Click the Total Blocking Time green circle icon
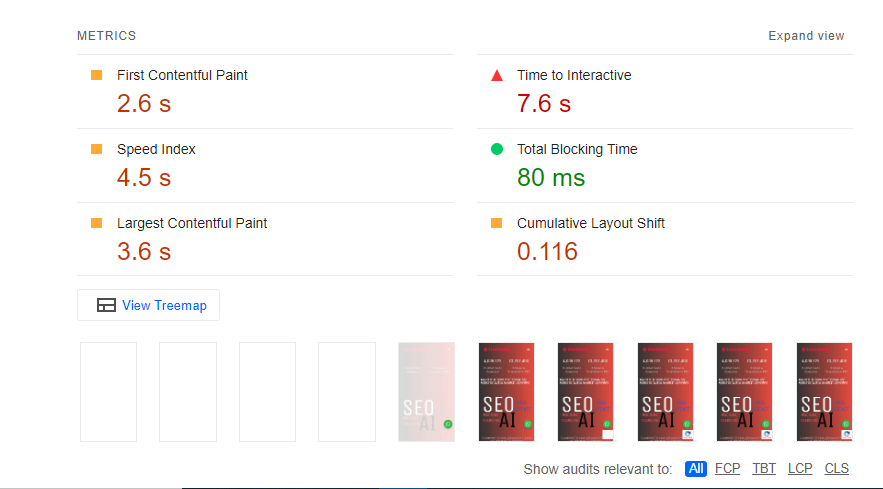The width and height of the screenshot is (883, 489). tap(497, 149)
